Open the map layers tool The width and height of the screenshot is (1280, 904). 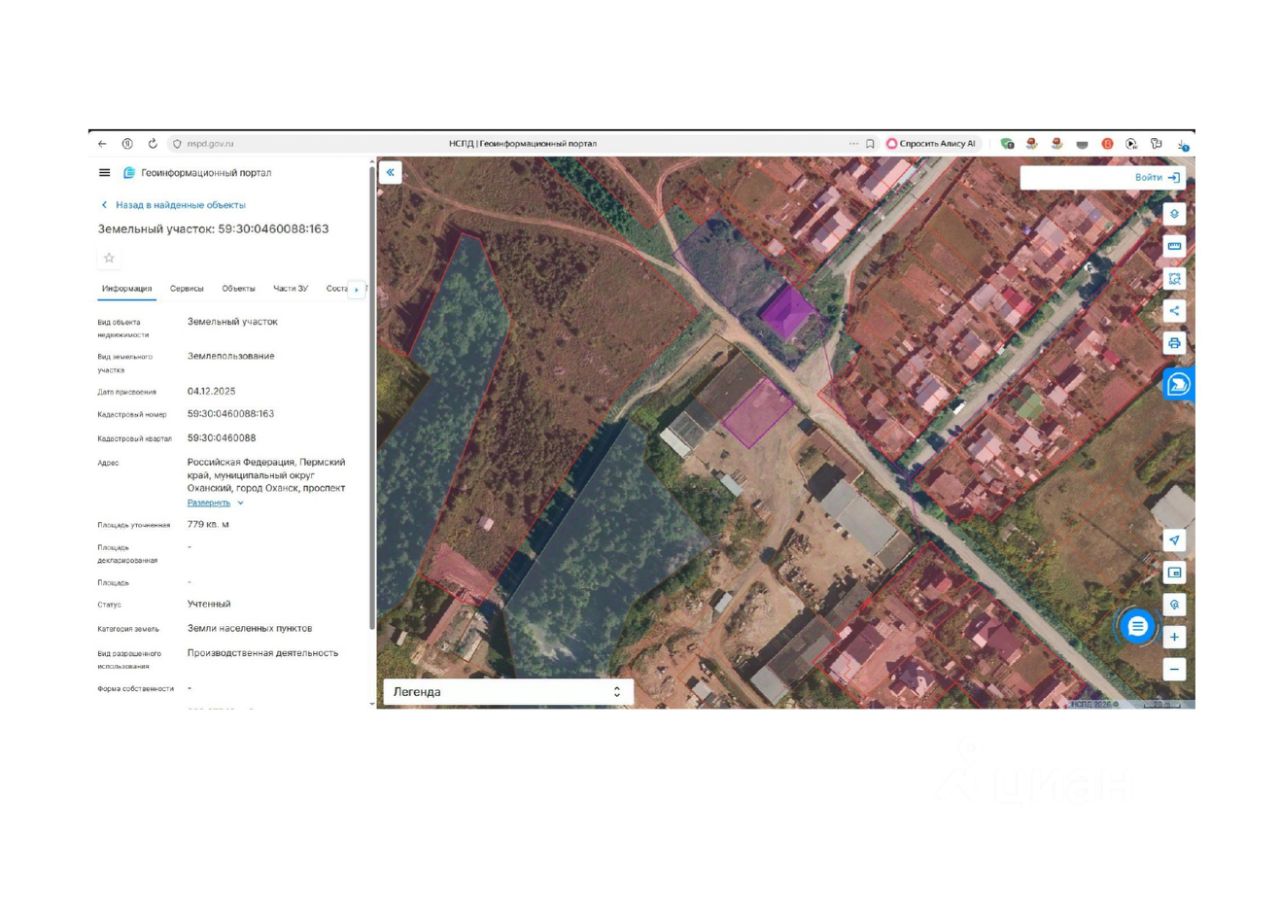(x=1174, y=213)
